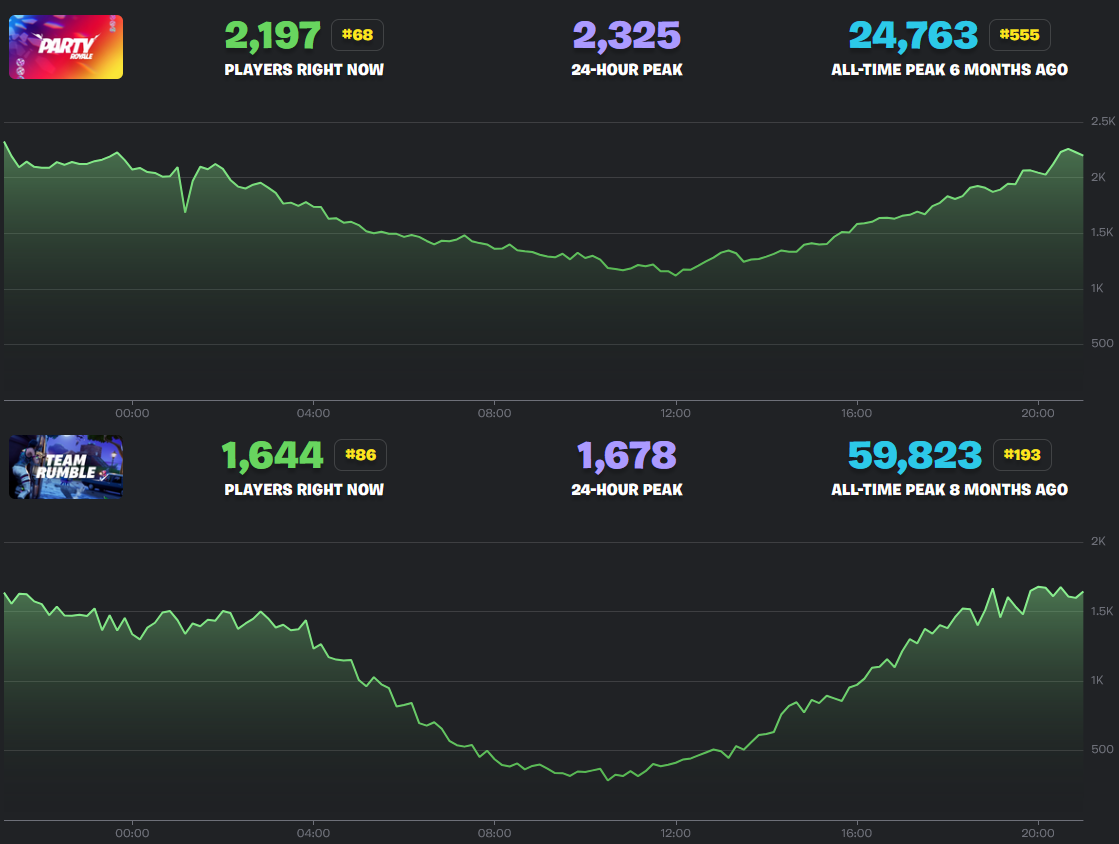Select the 24,763 all-time peak value
Viewport: 1119px width, 844px height.
(913, 36)
